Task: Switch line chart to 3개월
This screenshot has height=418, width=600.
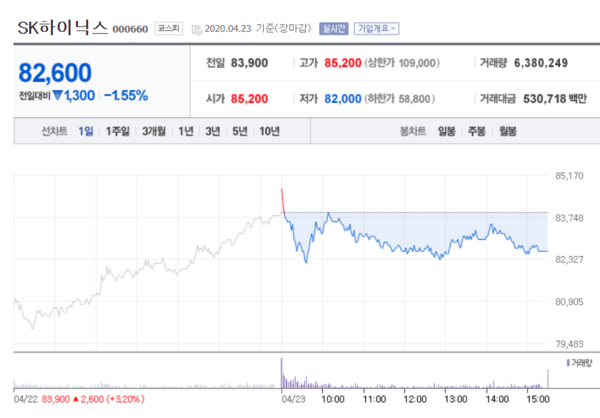Action: point(154,131)
